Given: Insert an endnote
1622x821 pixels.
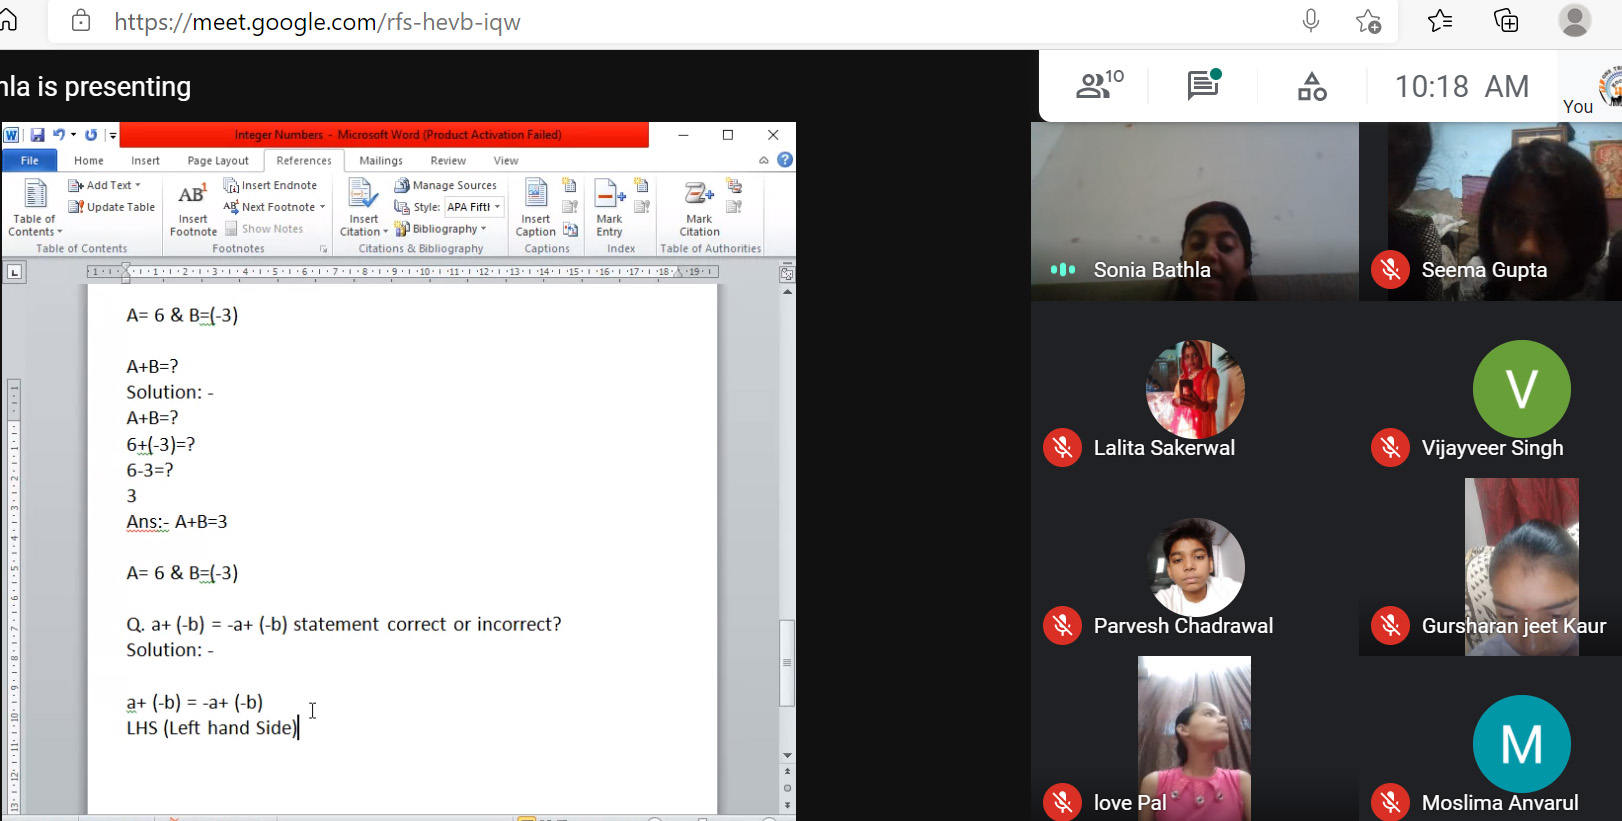Looking at the screenshot, I should [x=270, y=185].
